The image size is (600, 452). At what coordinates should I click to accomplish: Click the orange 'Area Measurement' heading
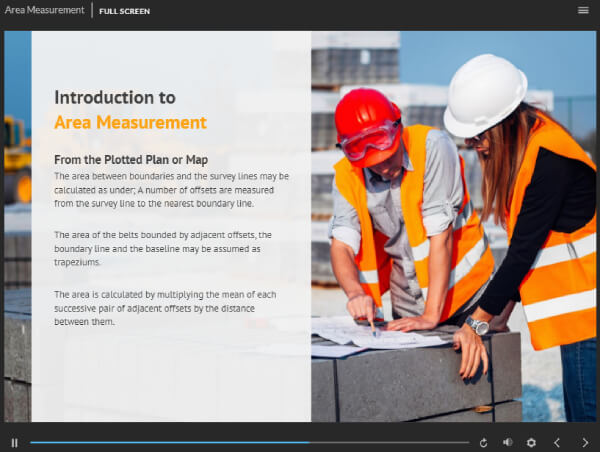tap(130, 122)
